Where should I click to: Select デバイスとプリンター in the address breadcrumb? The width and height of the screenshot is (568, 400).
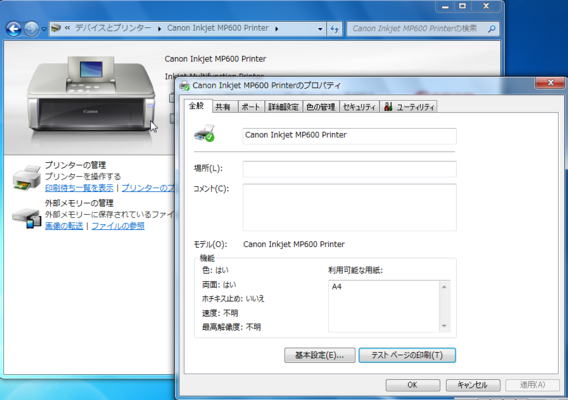pyautogui.click(x=113, y=28)
